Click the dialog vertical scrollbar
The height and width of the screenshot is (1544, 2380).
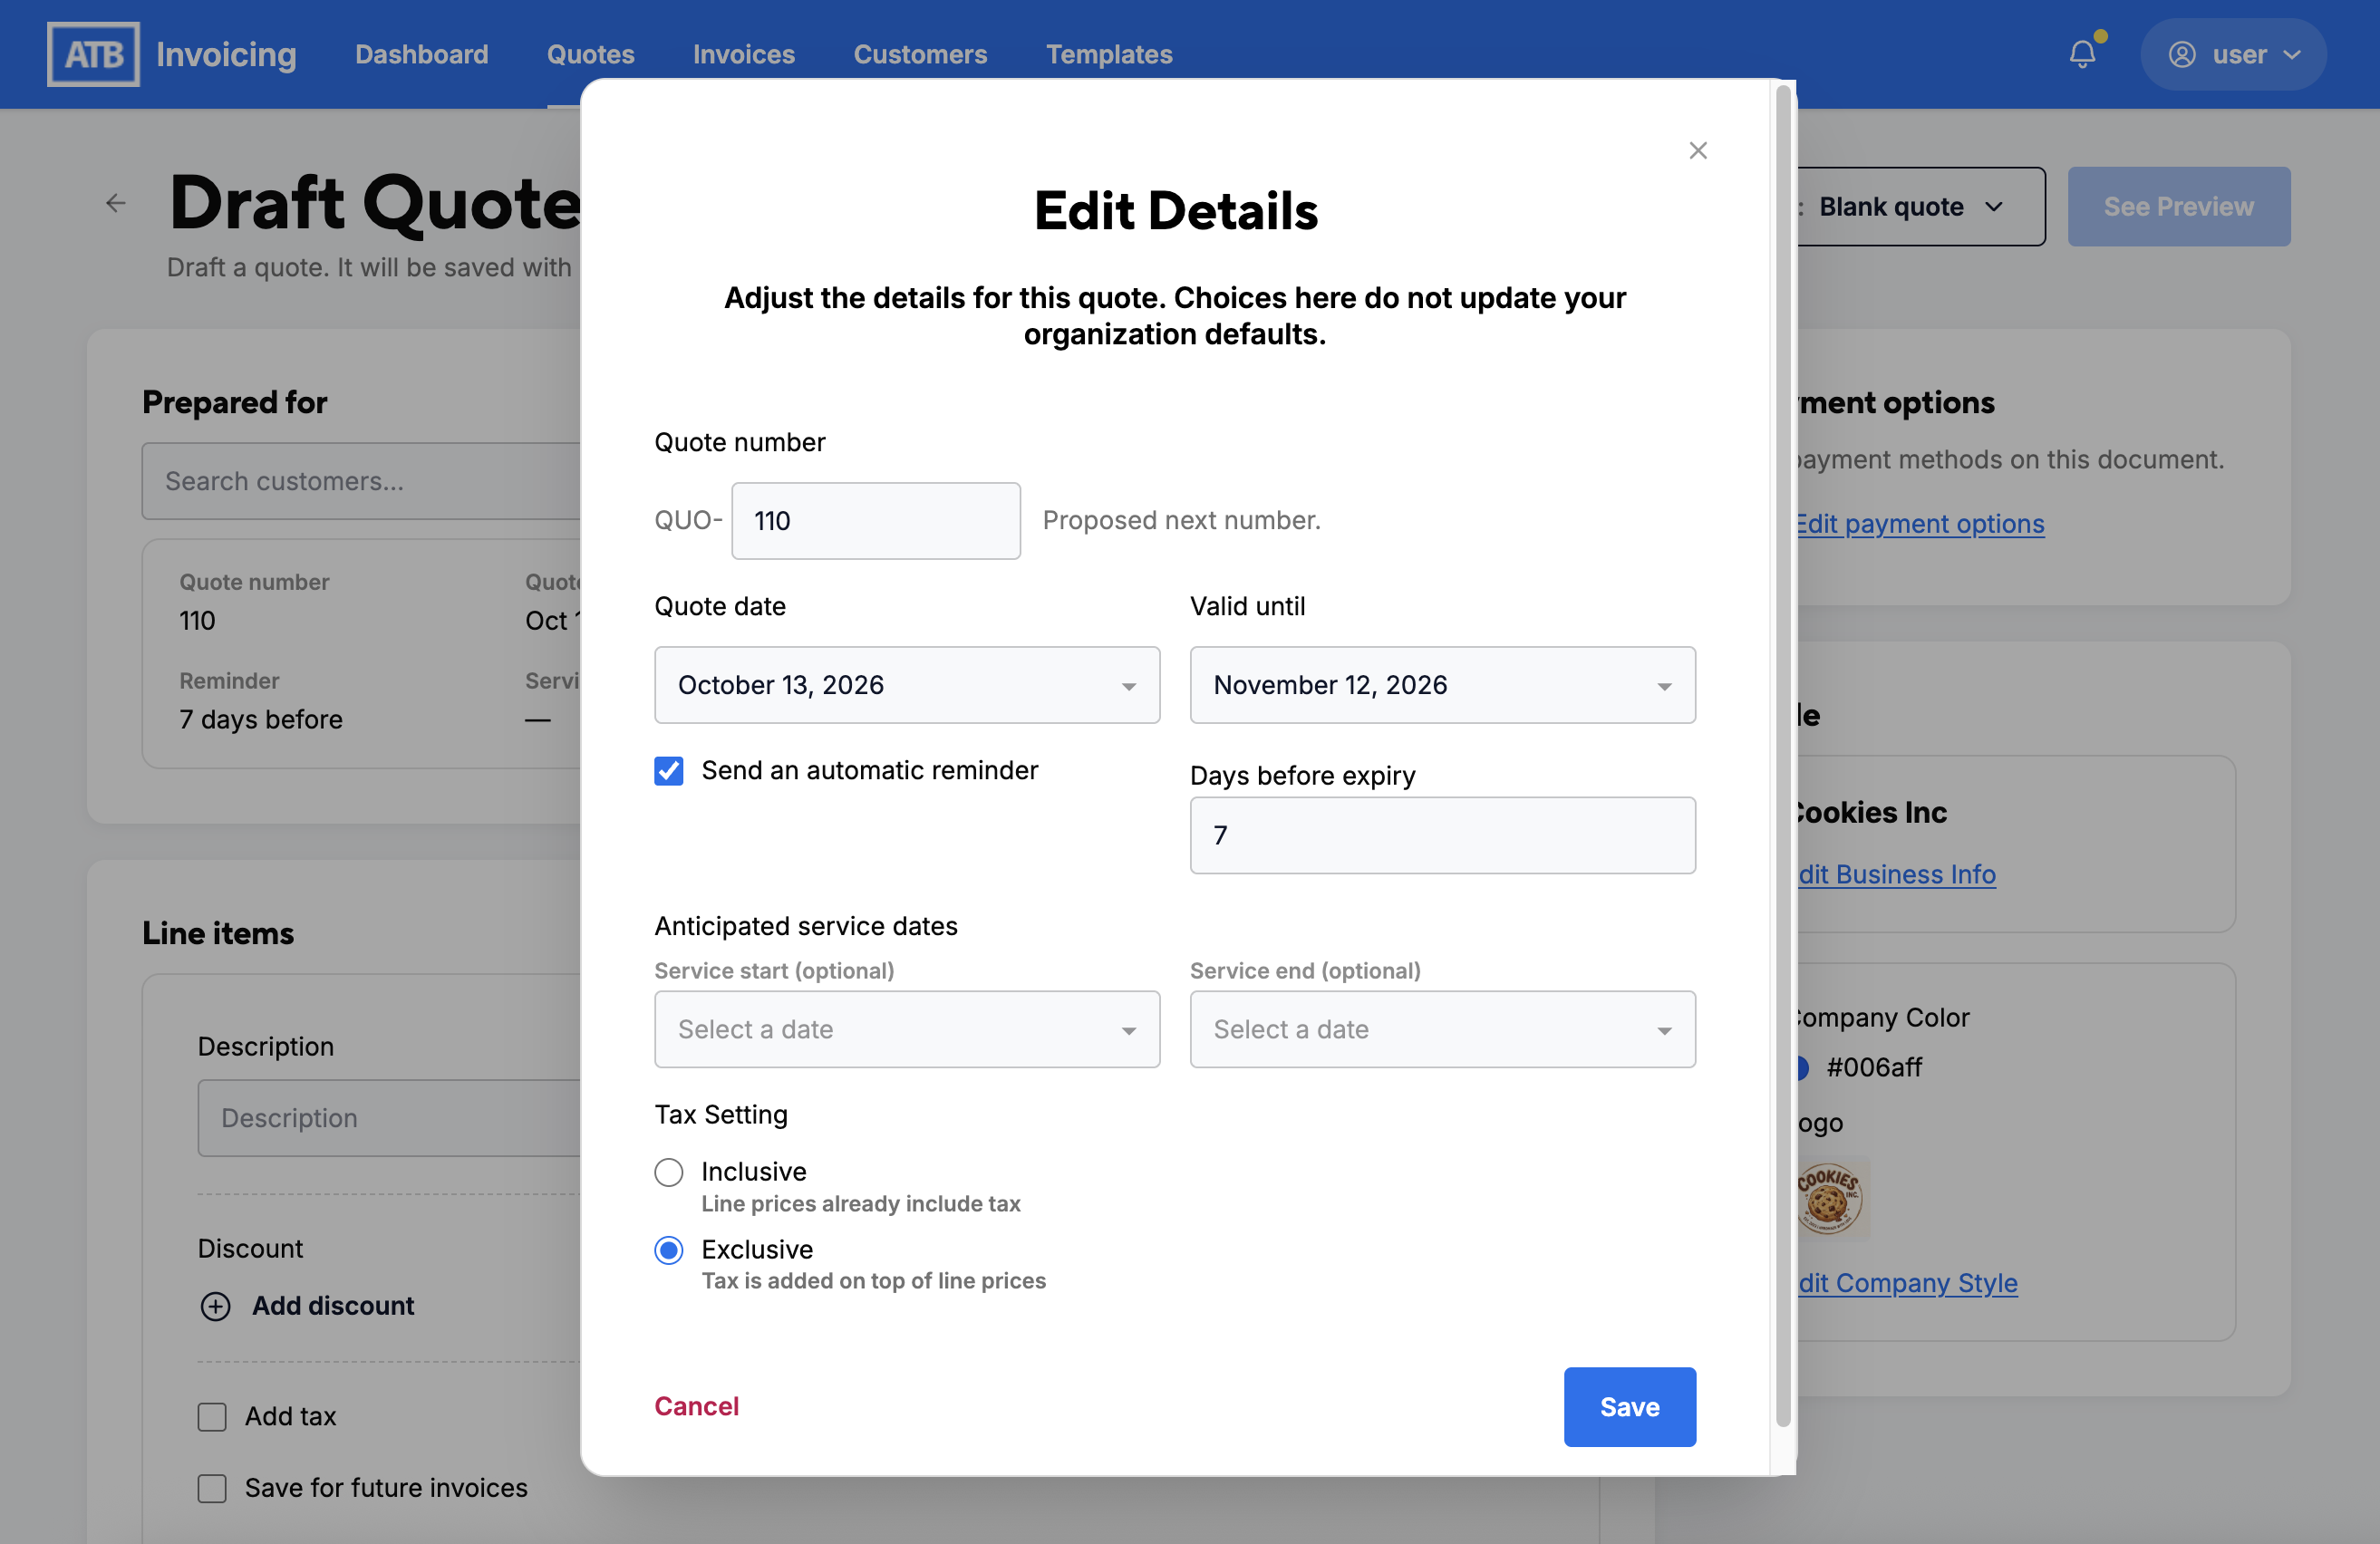click(1782, 755)
